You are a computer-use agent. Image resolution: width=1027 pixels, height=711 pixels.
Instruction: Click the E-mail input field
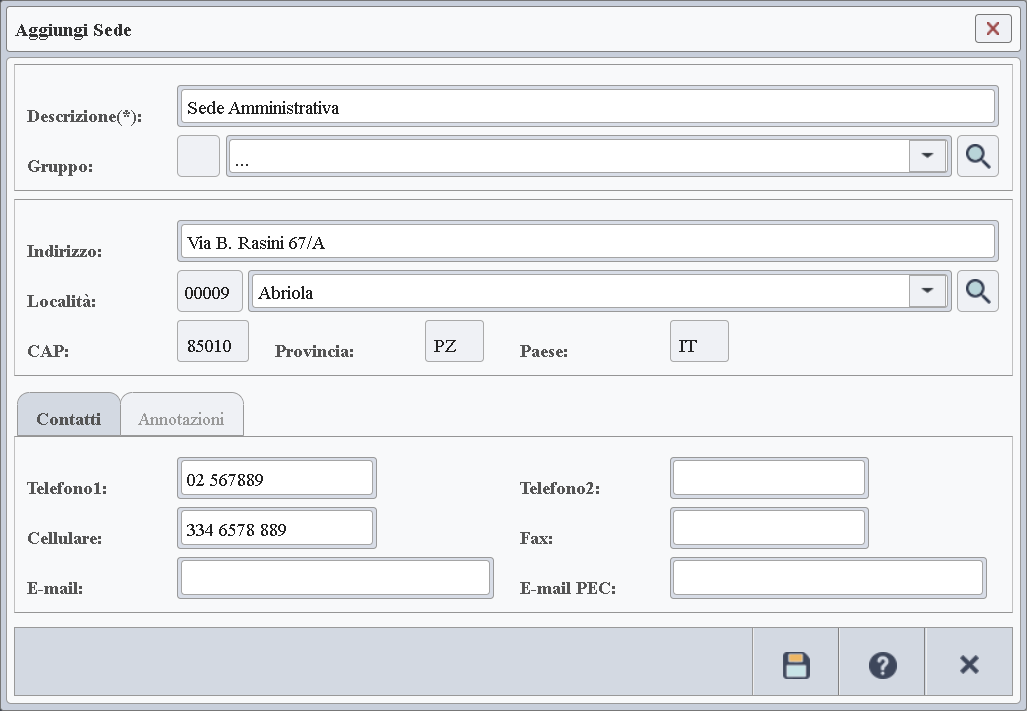click(x=335, y=578)
